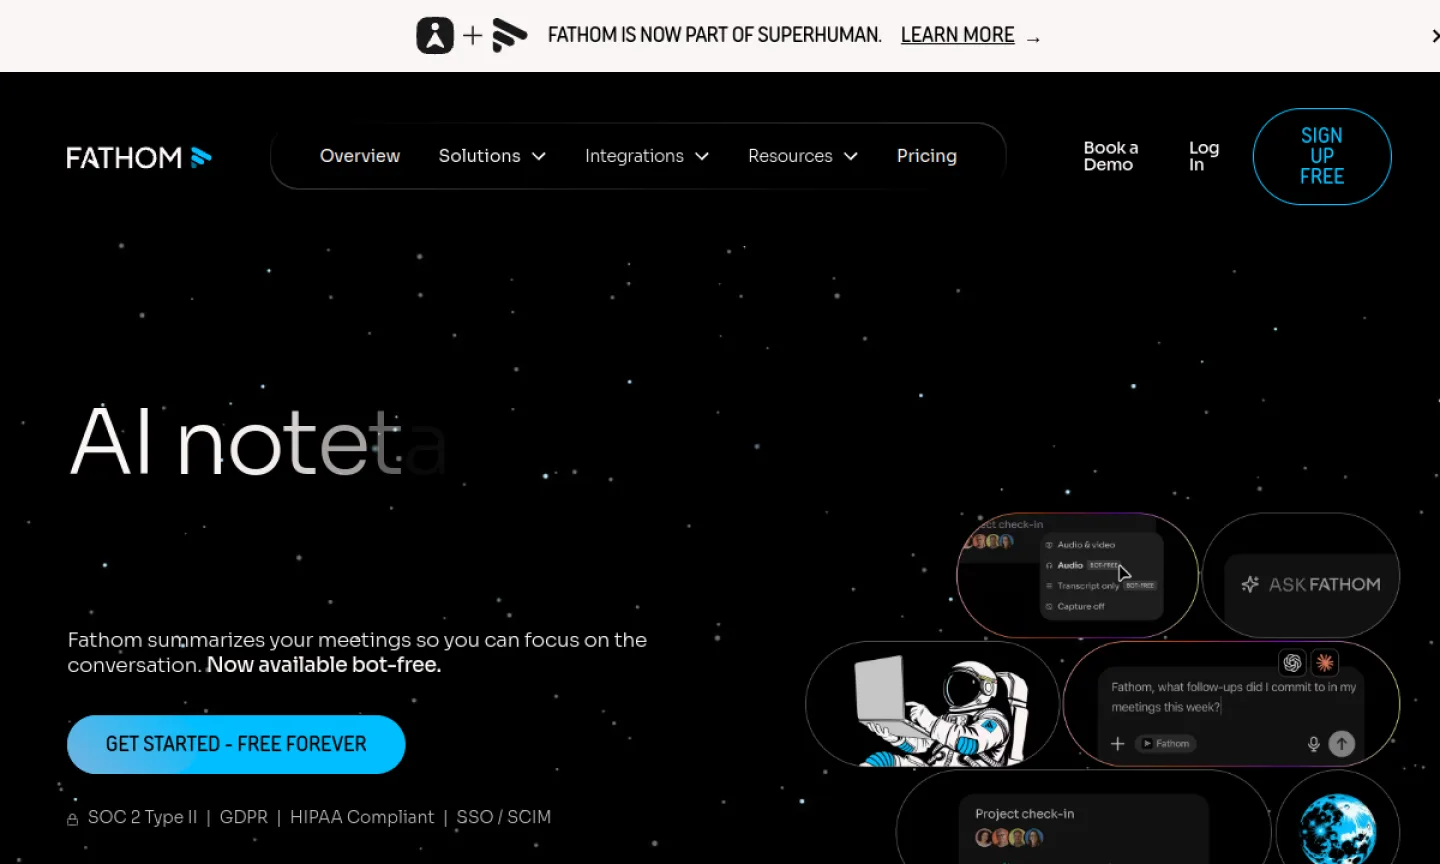This screenshot has width=1440, height=864.
Task: Click the Fathom logo in the navbar
Action: click(139, 157)
